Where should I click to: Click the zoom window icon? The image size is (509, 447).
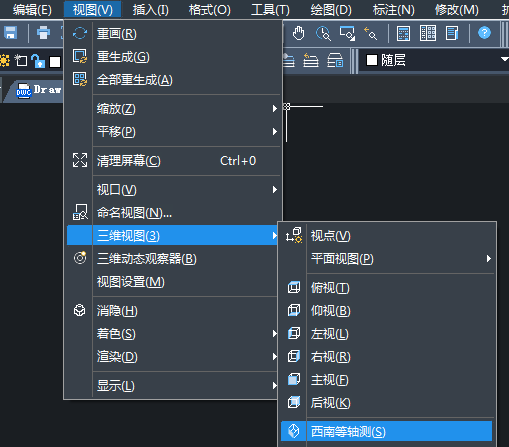click(x=347, y=33)
